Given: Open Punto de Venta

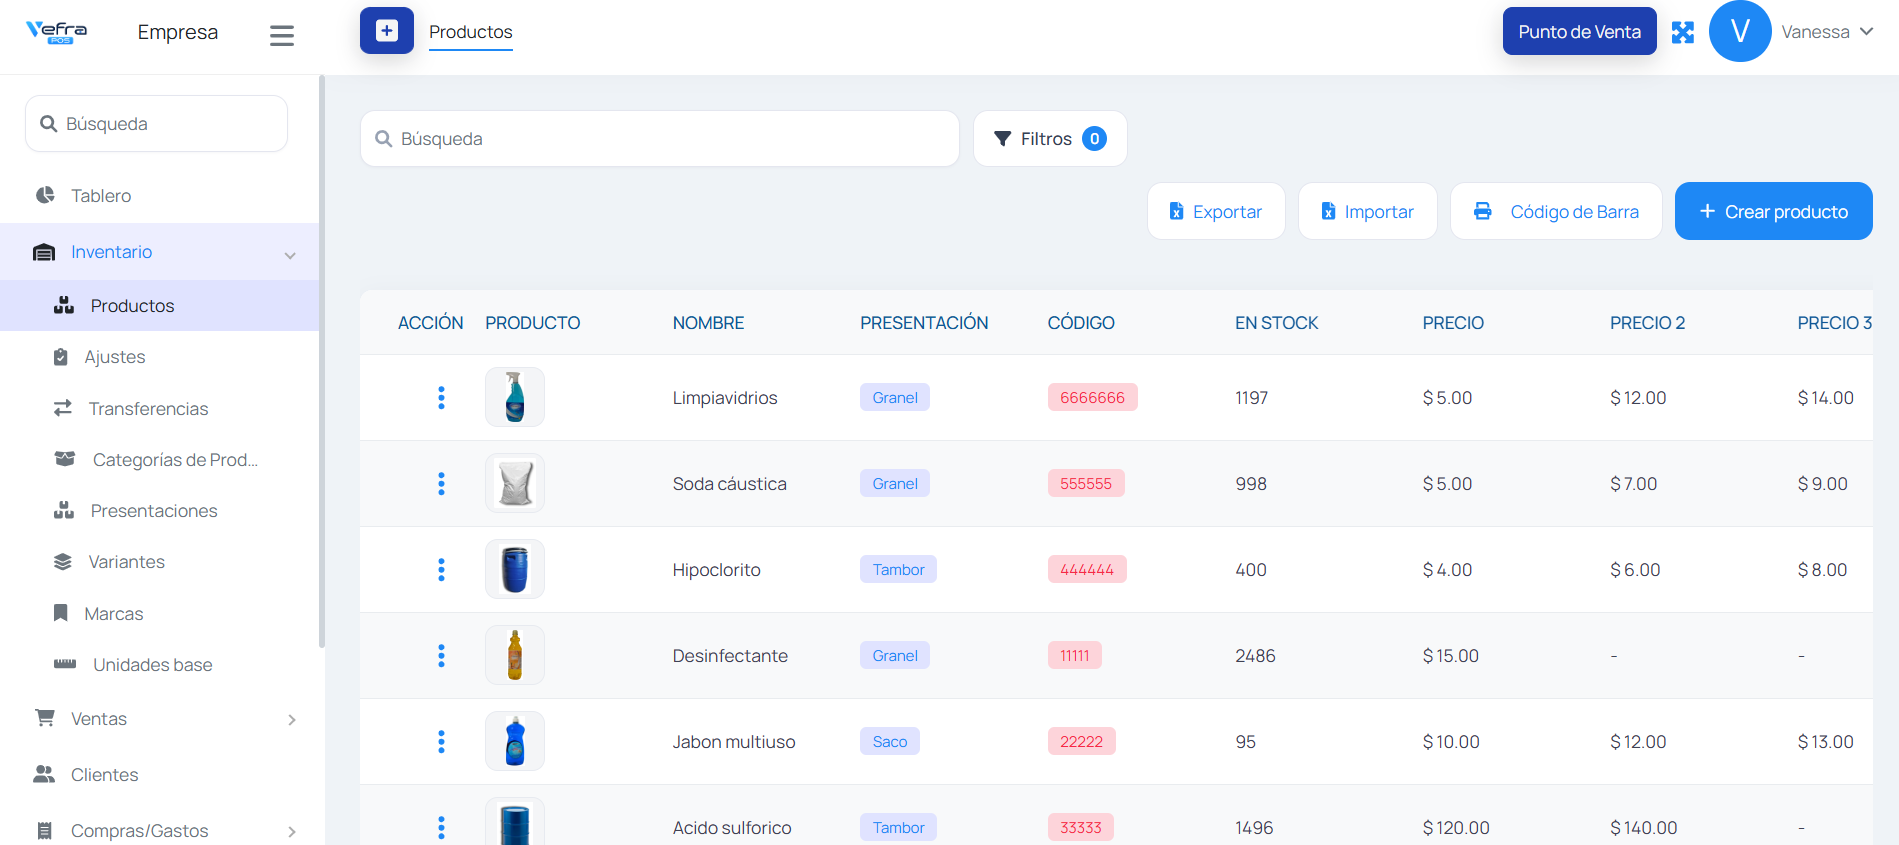Looking at the screenshot, I should coord(1580,32).
